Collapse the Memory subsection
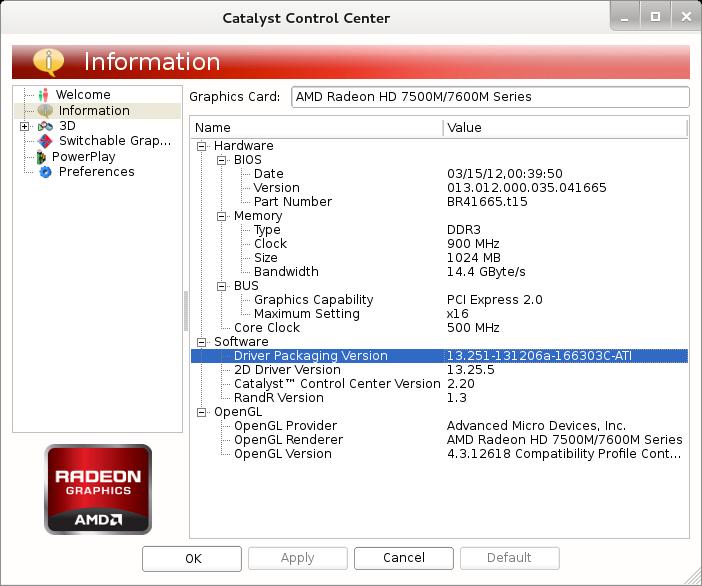 pyautogui.click(x=222, y=216)
